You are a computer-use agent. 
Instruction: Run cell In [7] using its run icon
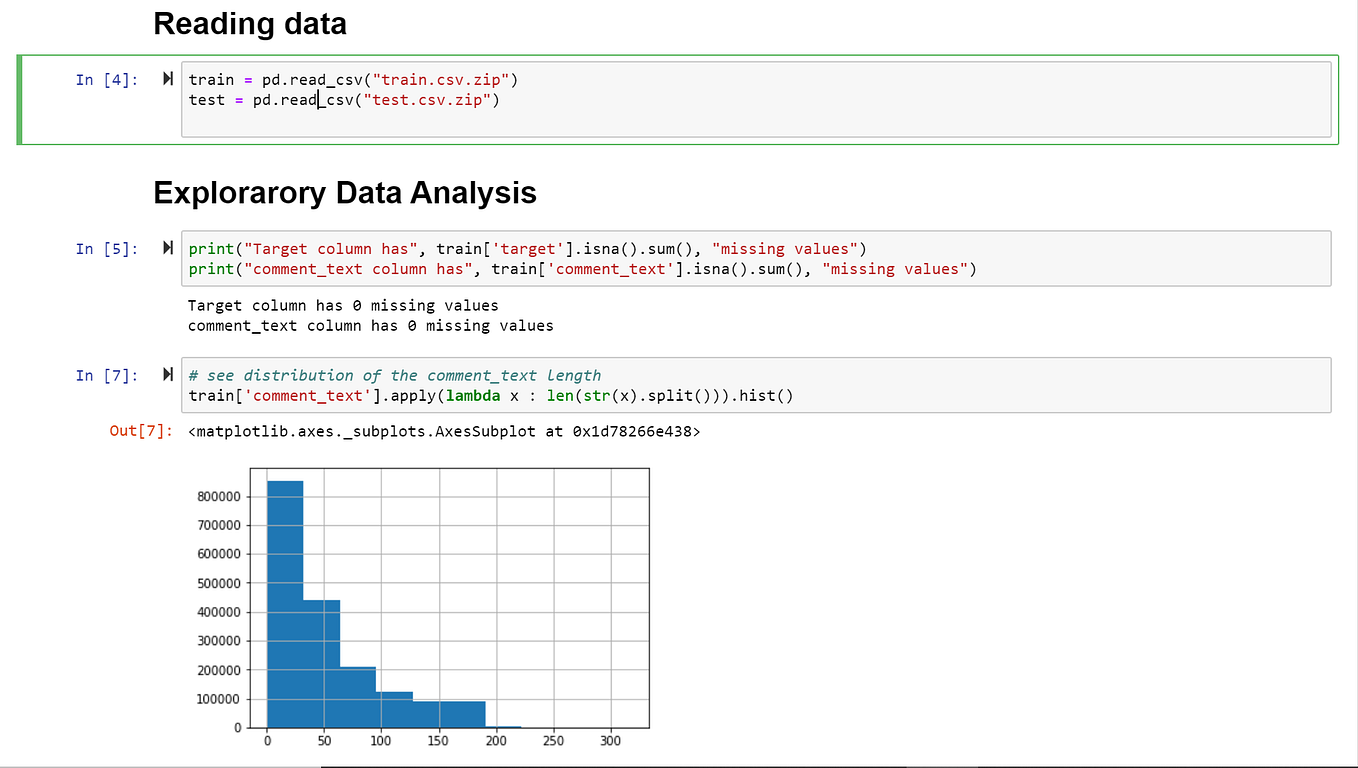(x=167, y=375)
